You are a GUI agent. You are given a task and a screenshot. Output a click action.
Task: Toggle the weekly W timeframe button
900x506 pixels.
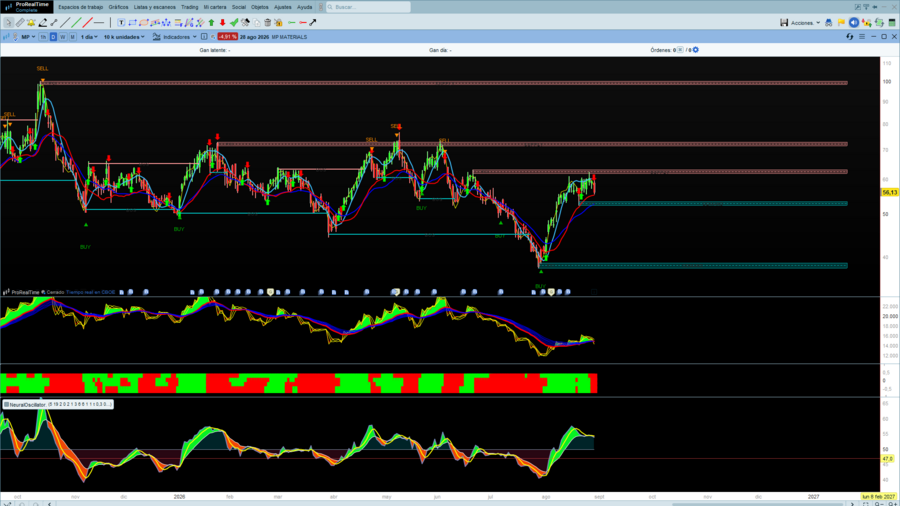tap(63, 37)
